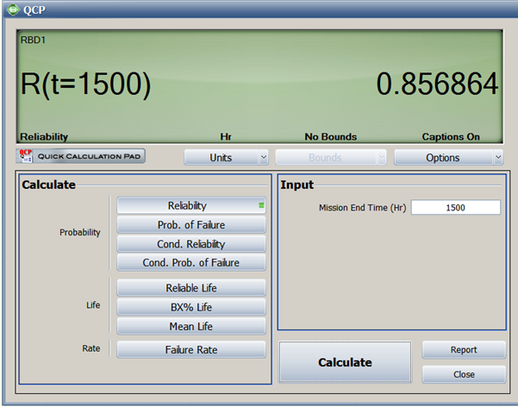Click the Close button
The height and width of the screenshot is (407, 518).
464,374
